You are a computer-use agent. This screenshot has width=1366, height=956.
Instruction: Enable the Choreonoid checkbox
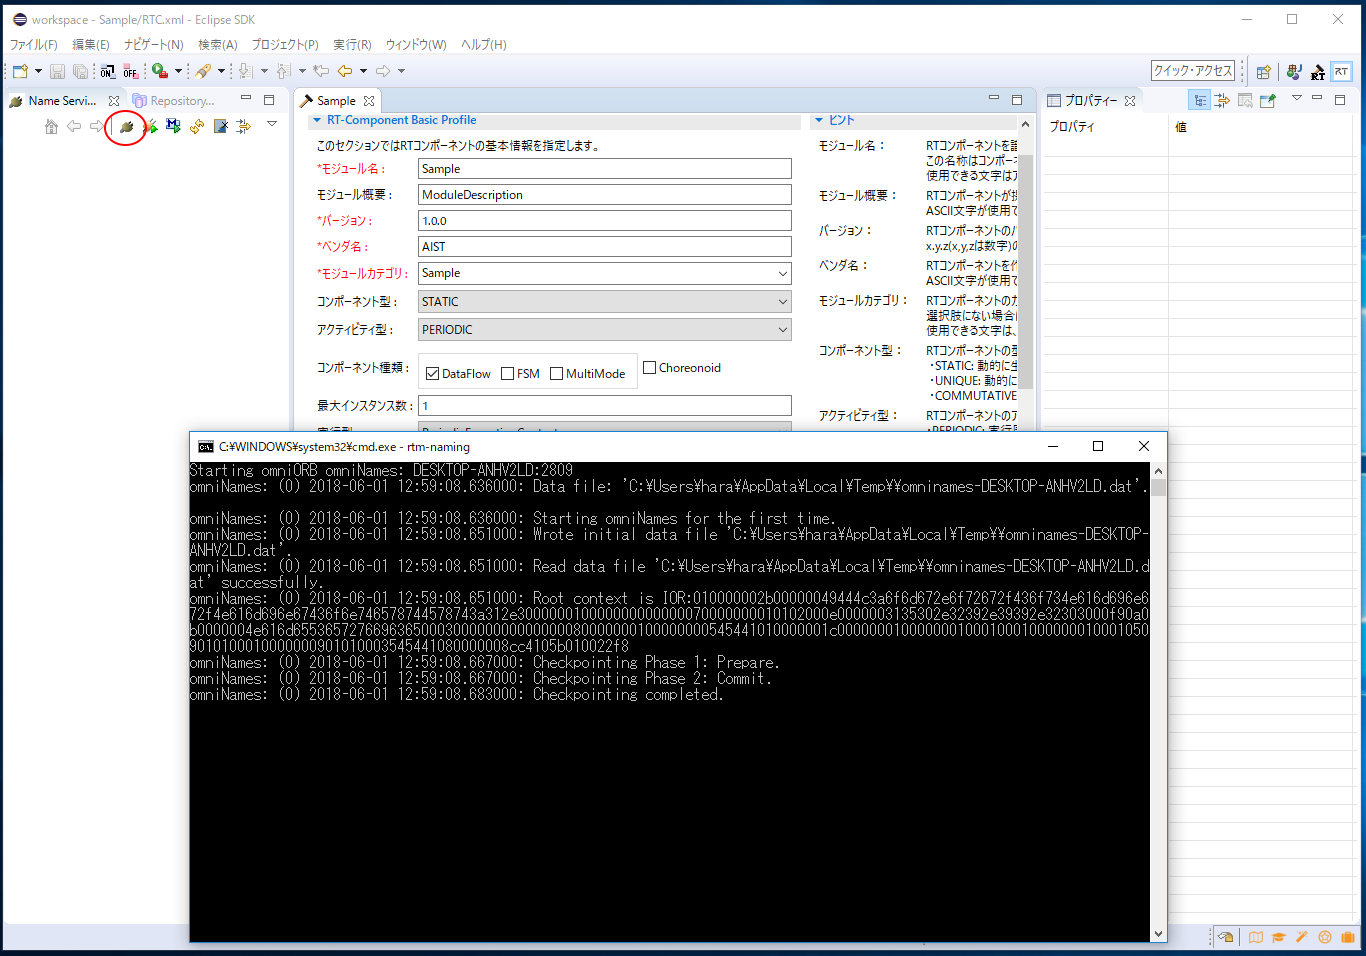[x=649, y=368]
